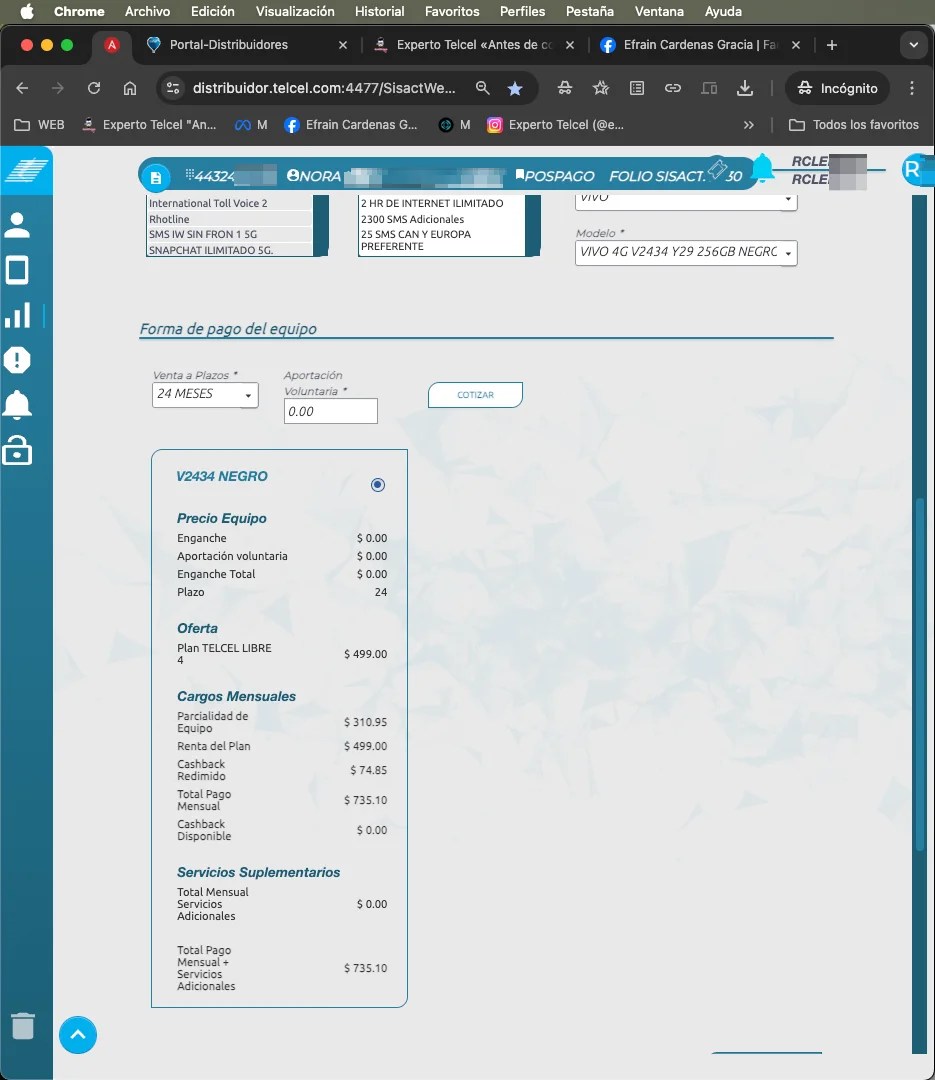Show more bookmarks with double chevron

pos(748,125)
